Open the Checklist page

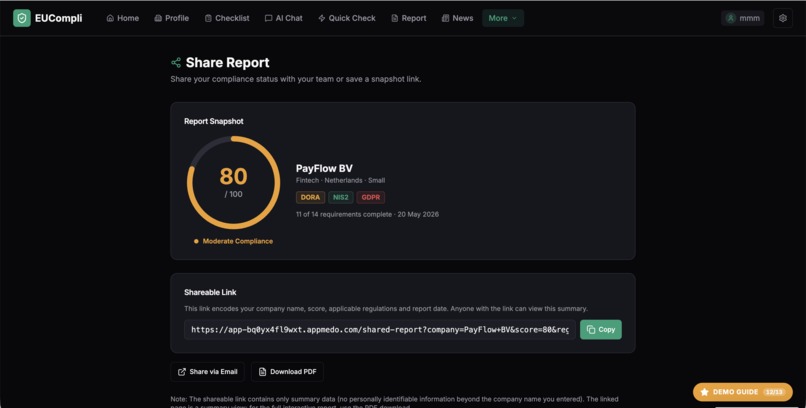[227, 18]
